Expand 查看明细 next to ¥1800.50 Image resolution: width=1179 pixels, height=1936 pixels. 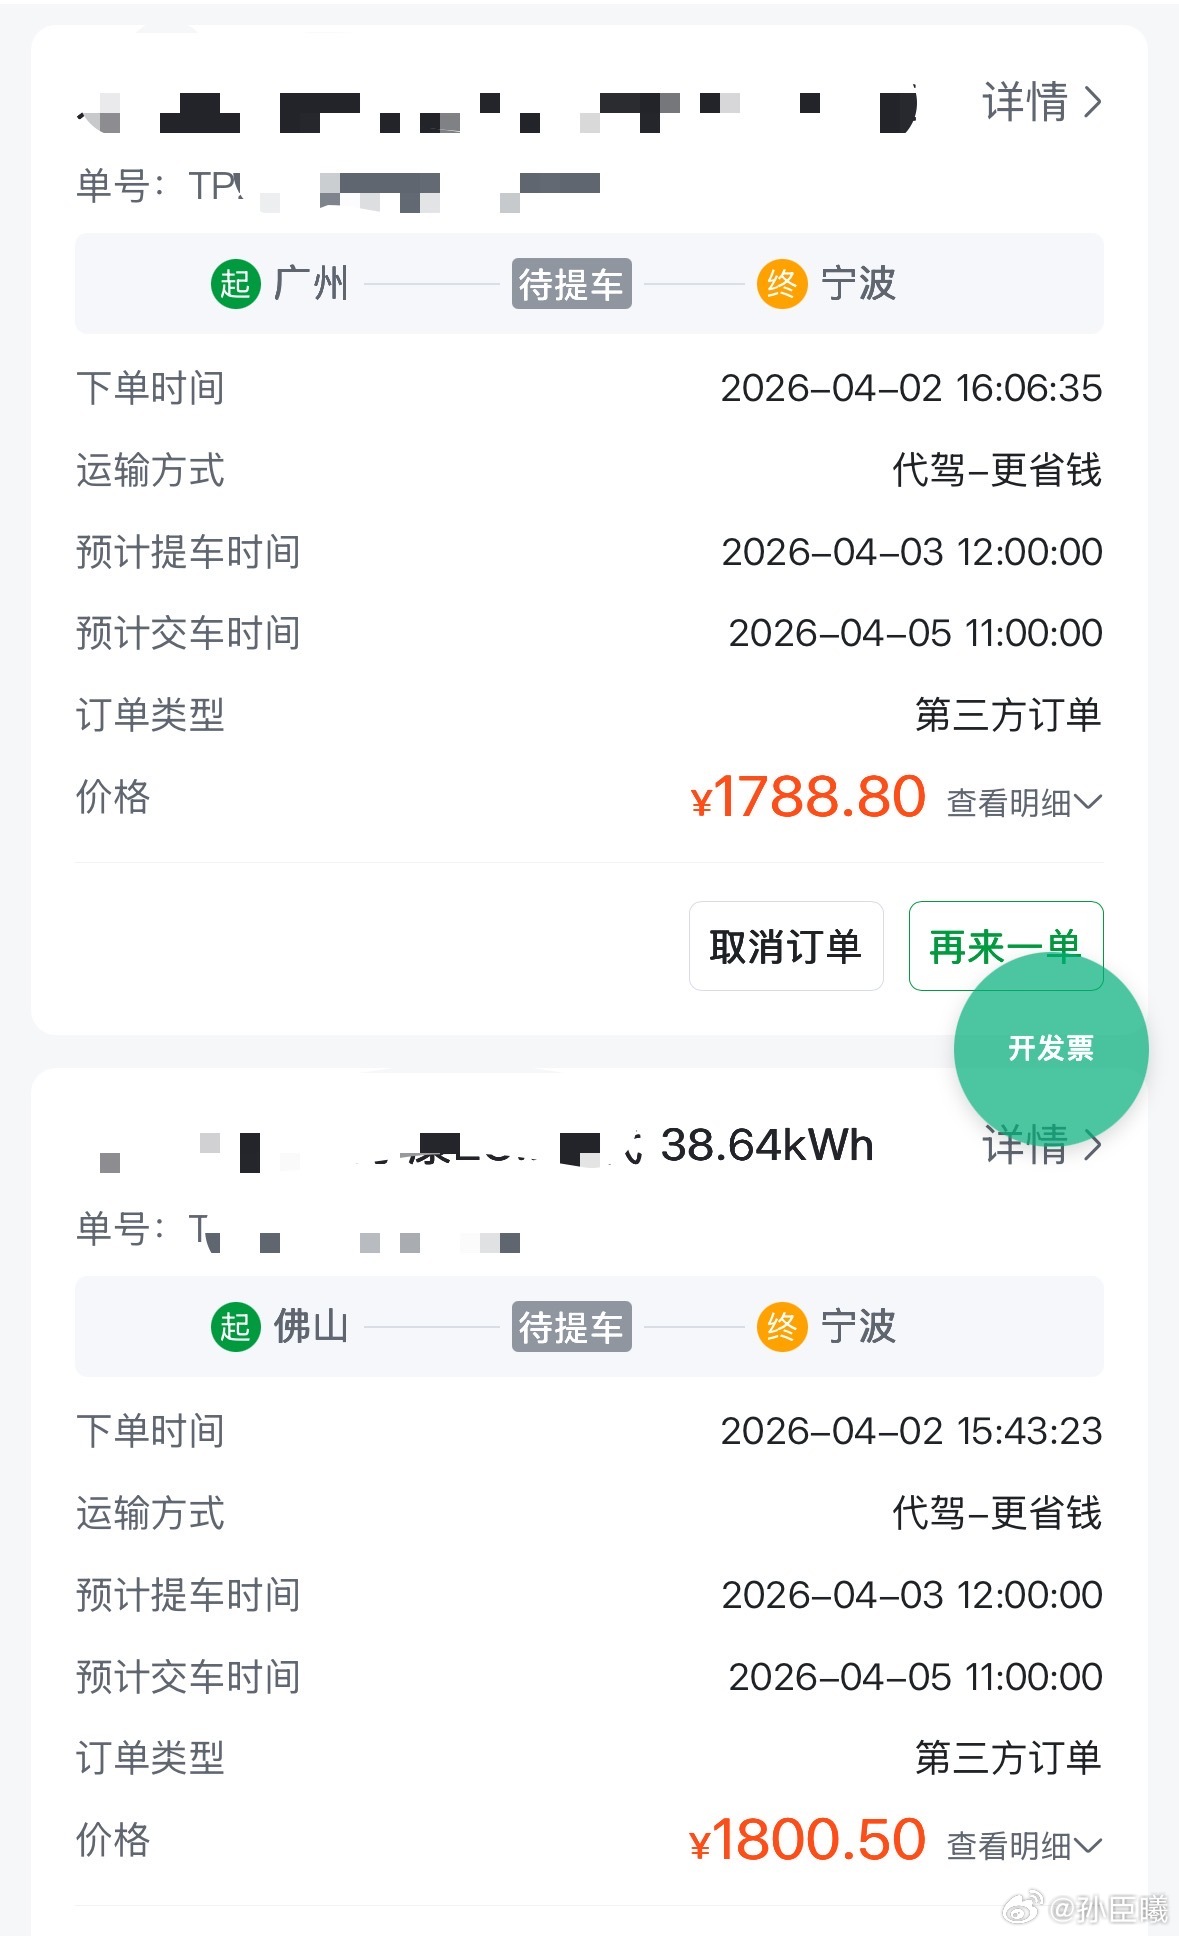click(1023, 1845)
